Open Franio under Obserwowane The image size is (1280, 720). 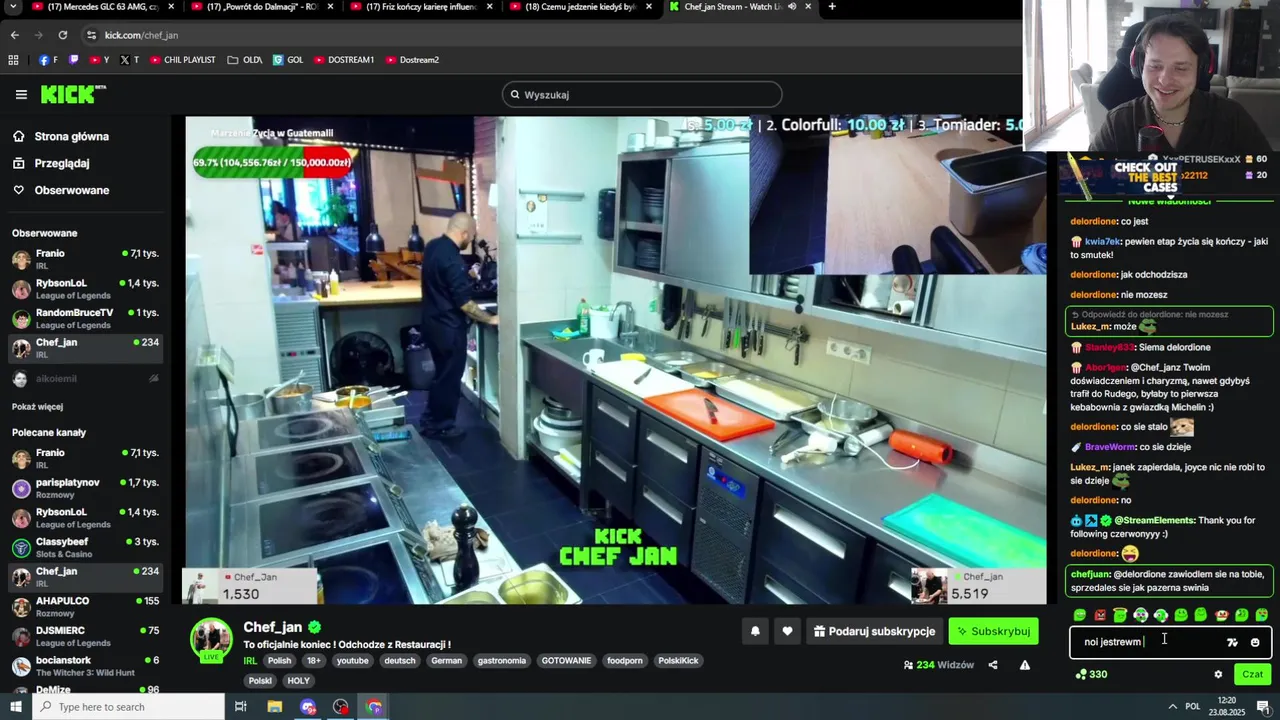[x=86, y=259]
